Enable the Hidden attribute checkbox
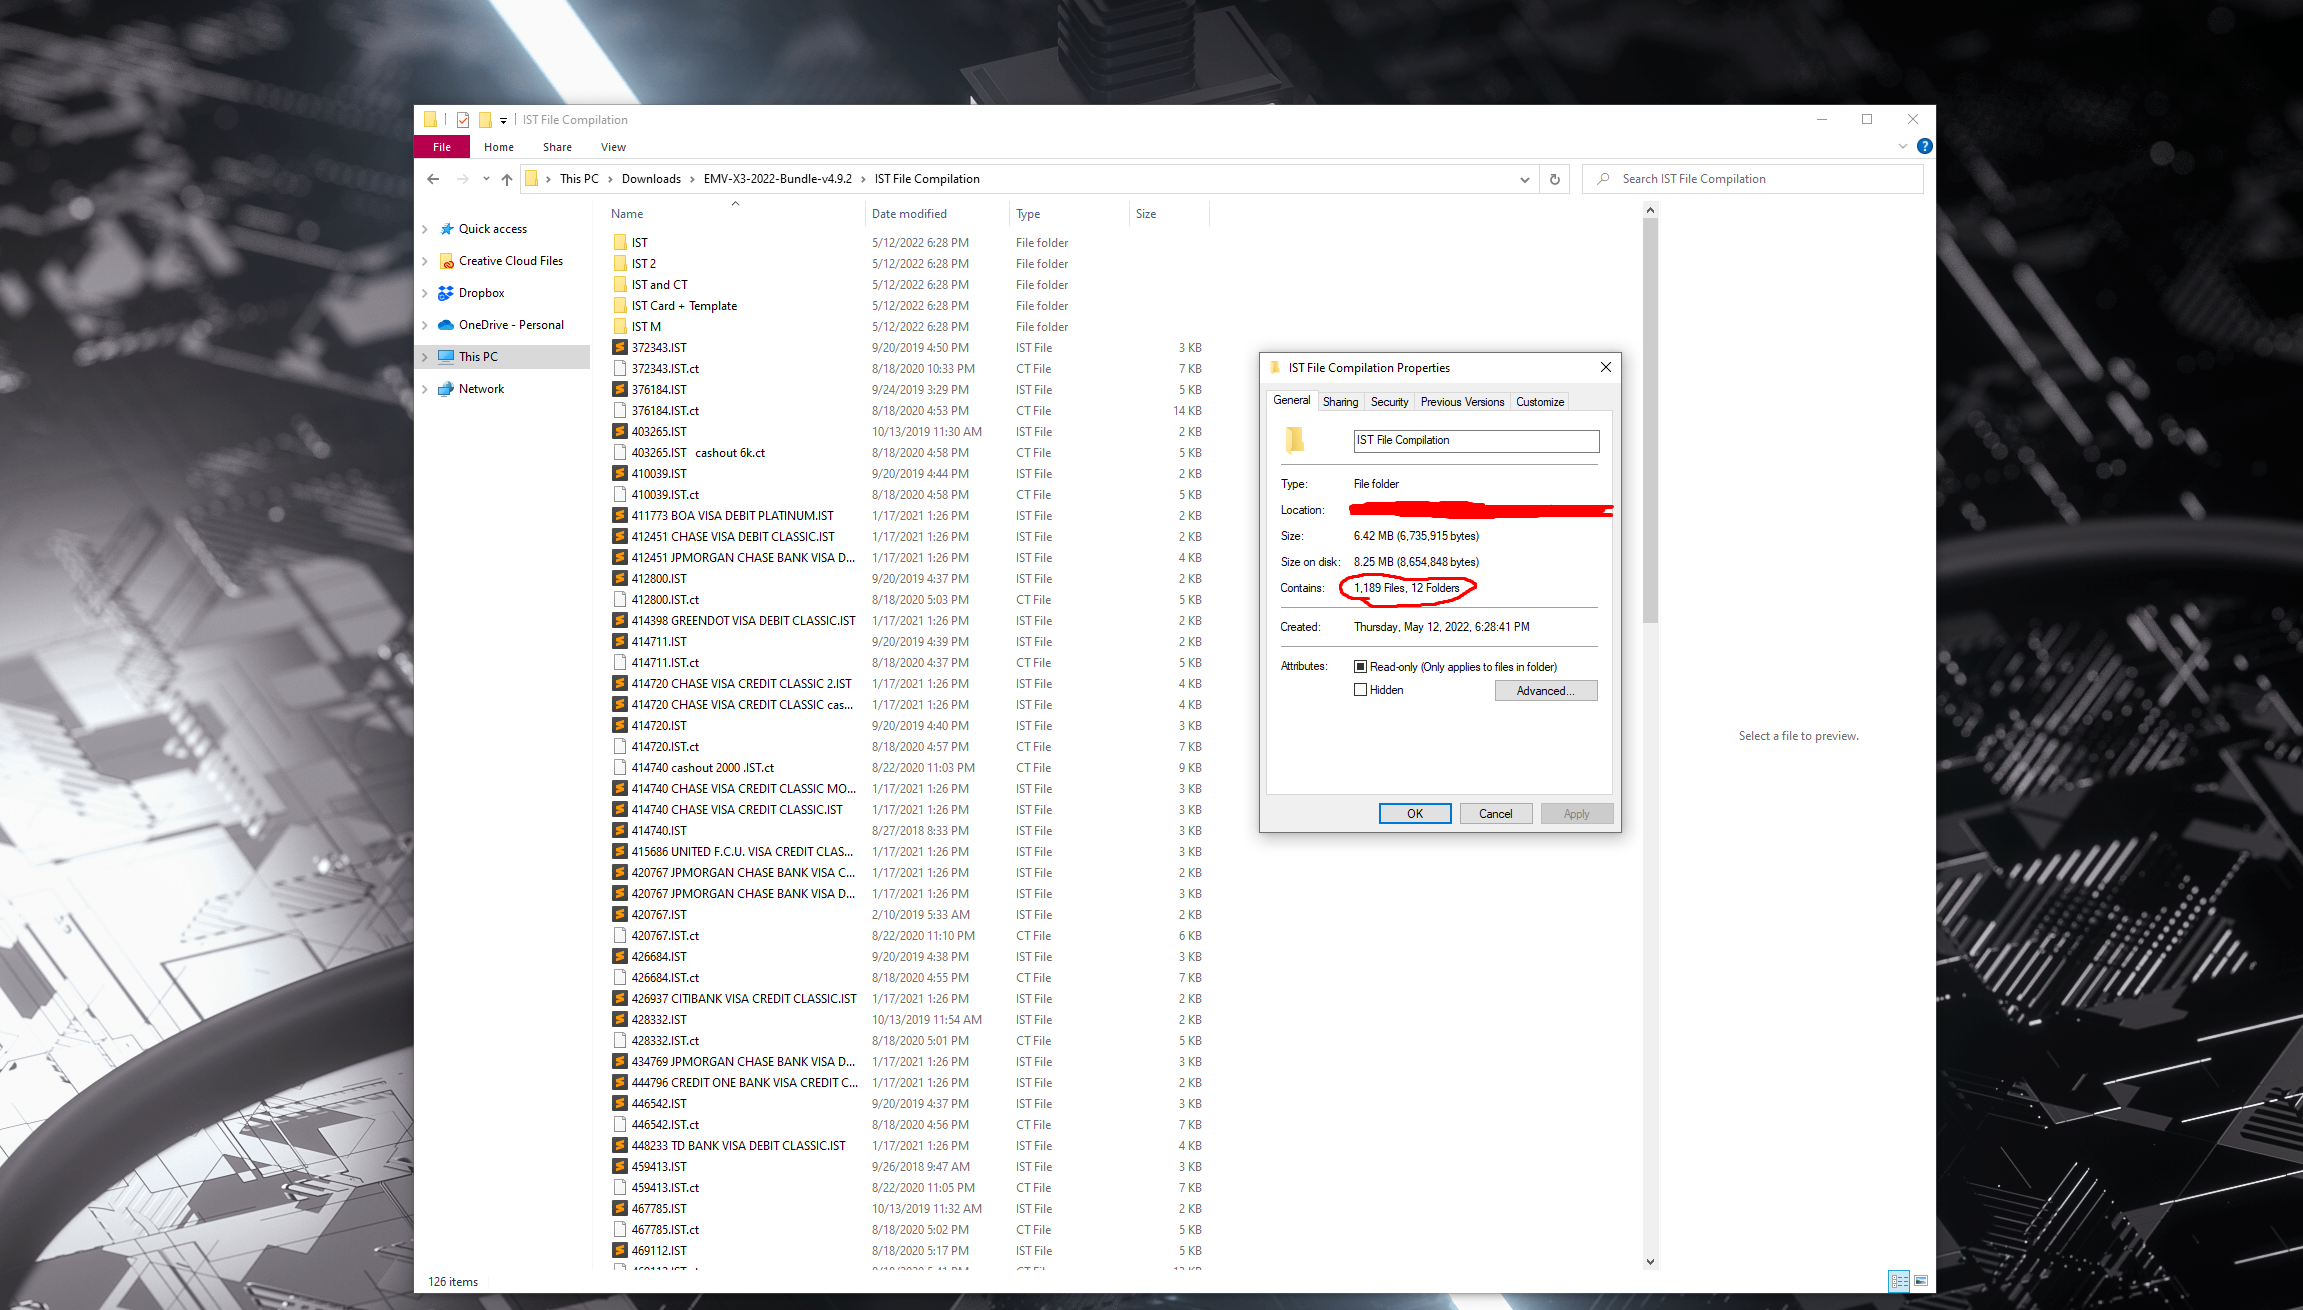The height and width of the screenshot is (1310, 2303). click(1361, 689)
